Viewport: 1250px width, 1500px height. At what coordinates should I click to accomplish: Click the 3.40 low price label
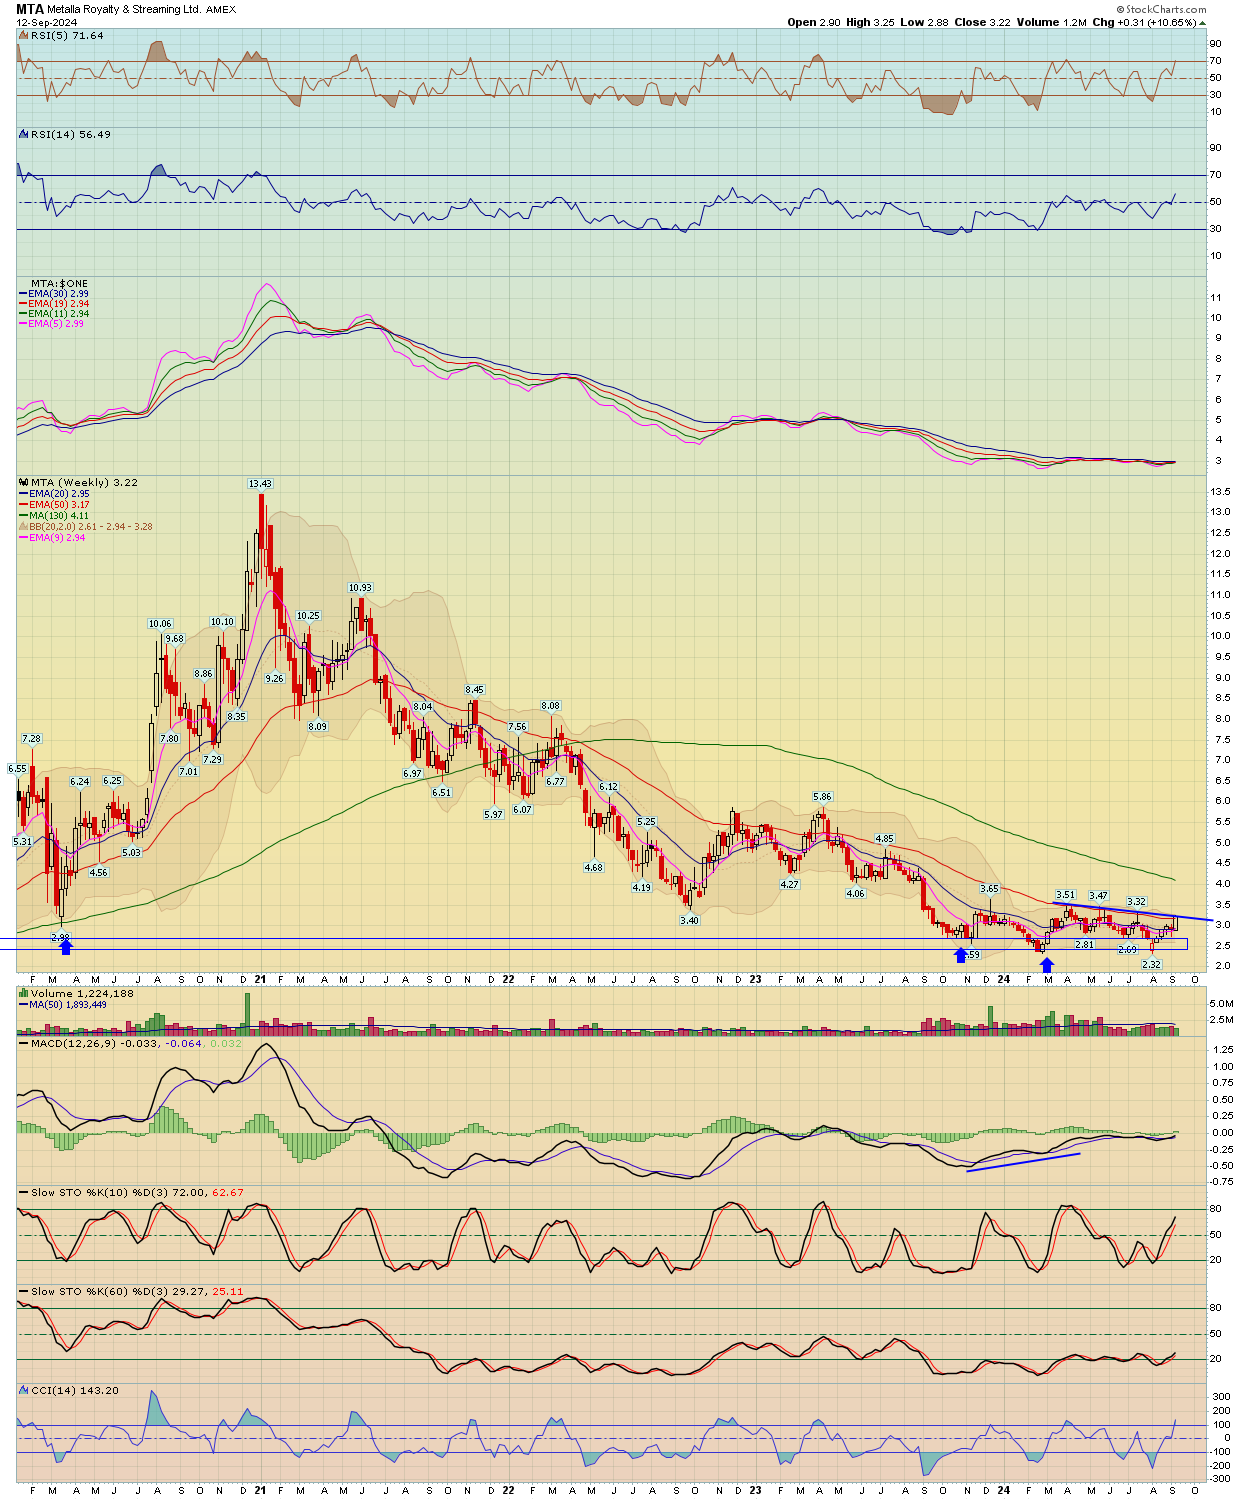[x=690, y=920]
